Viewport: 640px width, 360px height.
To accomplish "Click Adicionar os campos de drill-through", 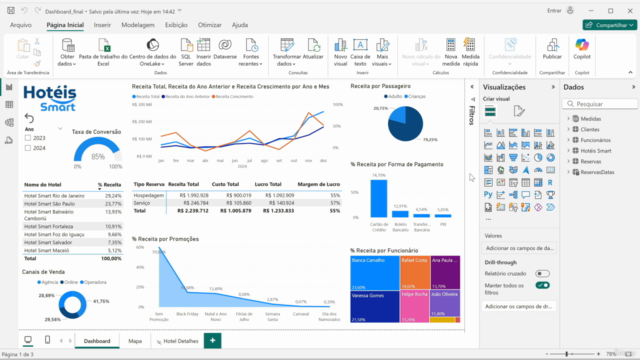I will pyautogui.click(x=519, y=306).
